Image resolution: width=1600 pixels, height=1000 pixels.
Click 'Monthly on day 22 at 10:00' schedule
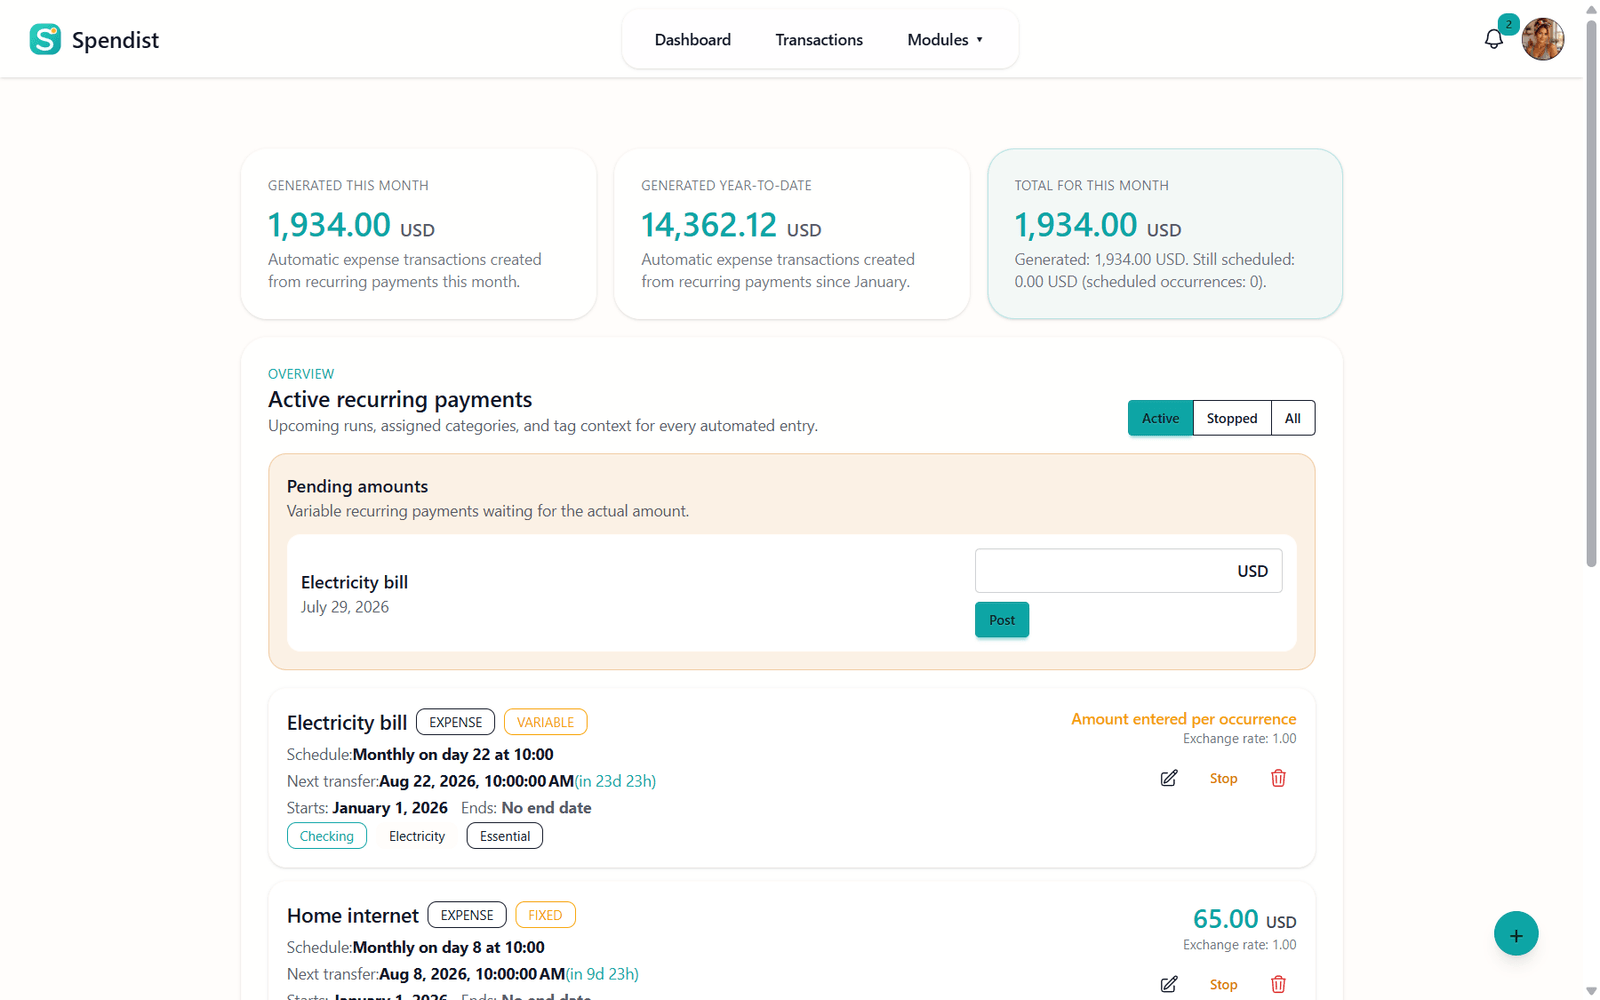pos(453,755)
